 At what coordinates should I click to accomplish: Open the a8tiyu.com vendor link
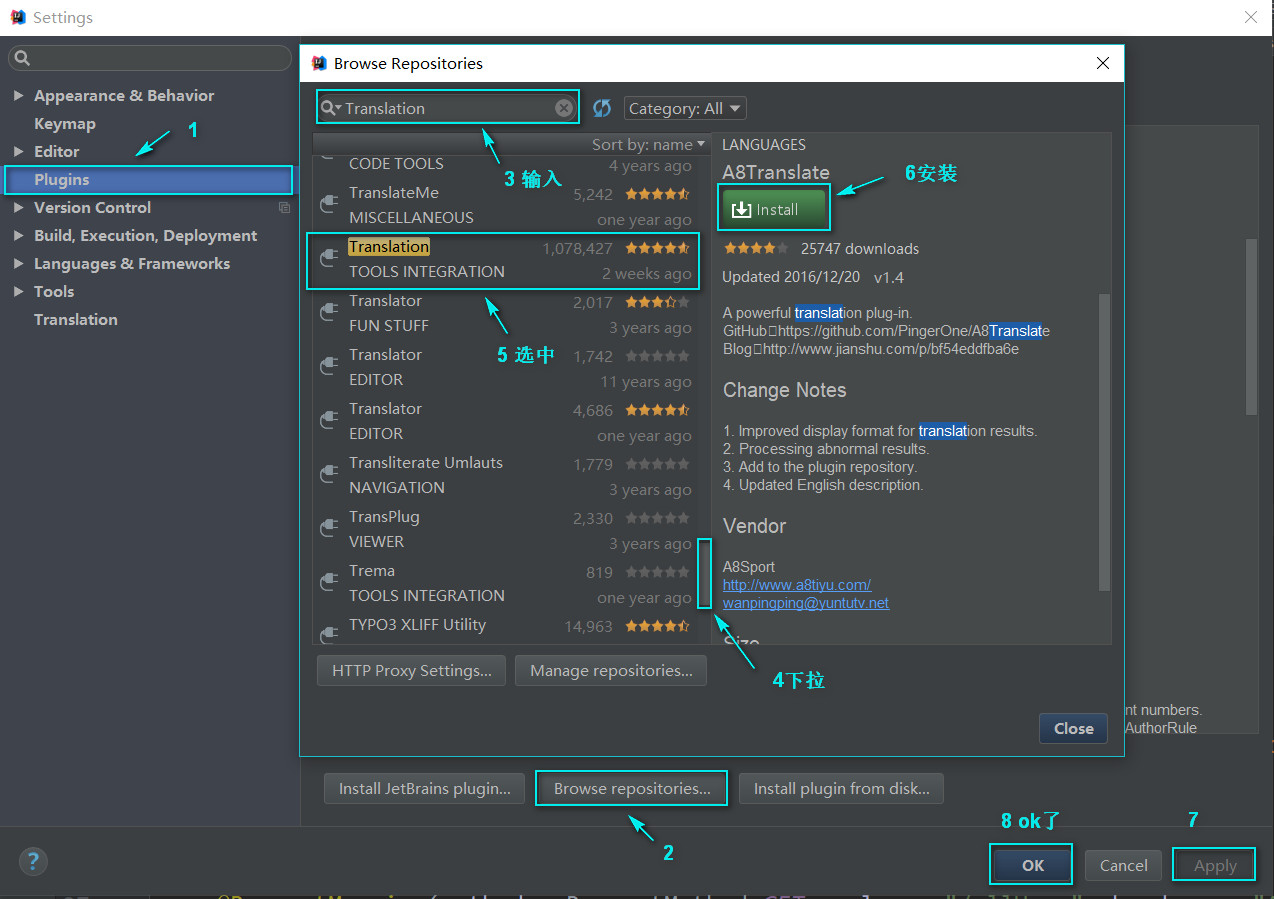point(797,585)
